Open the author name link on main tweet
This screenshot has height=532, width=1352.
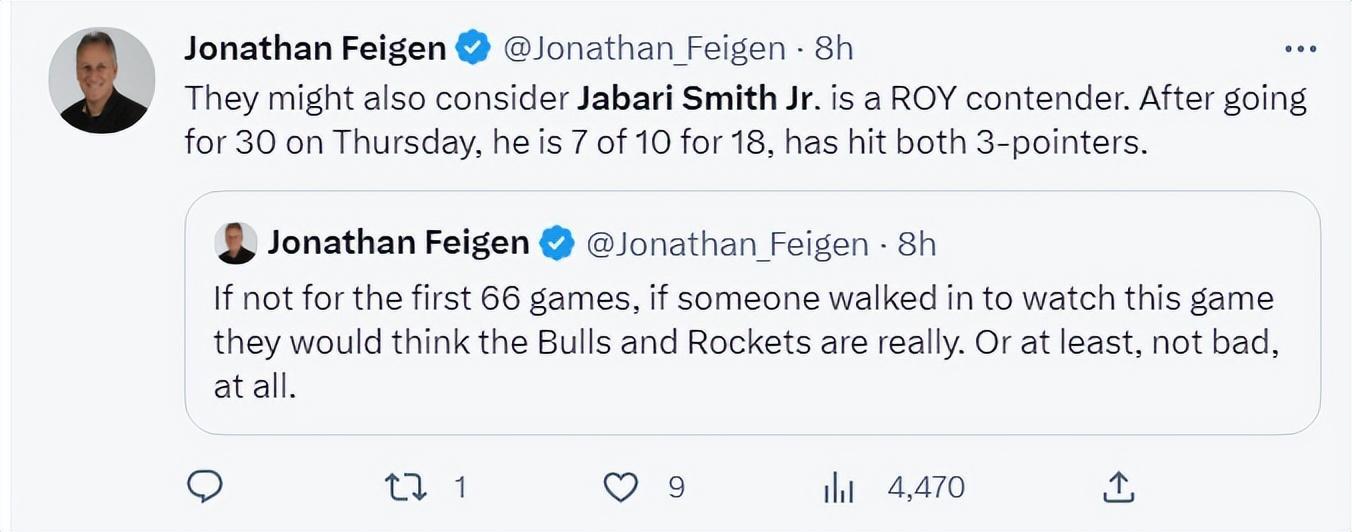pyautogui.click(x=315, y=48)
